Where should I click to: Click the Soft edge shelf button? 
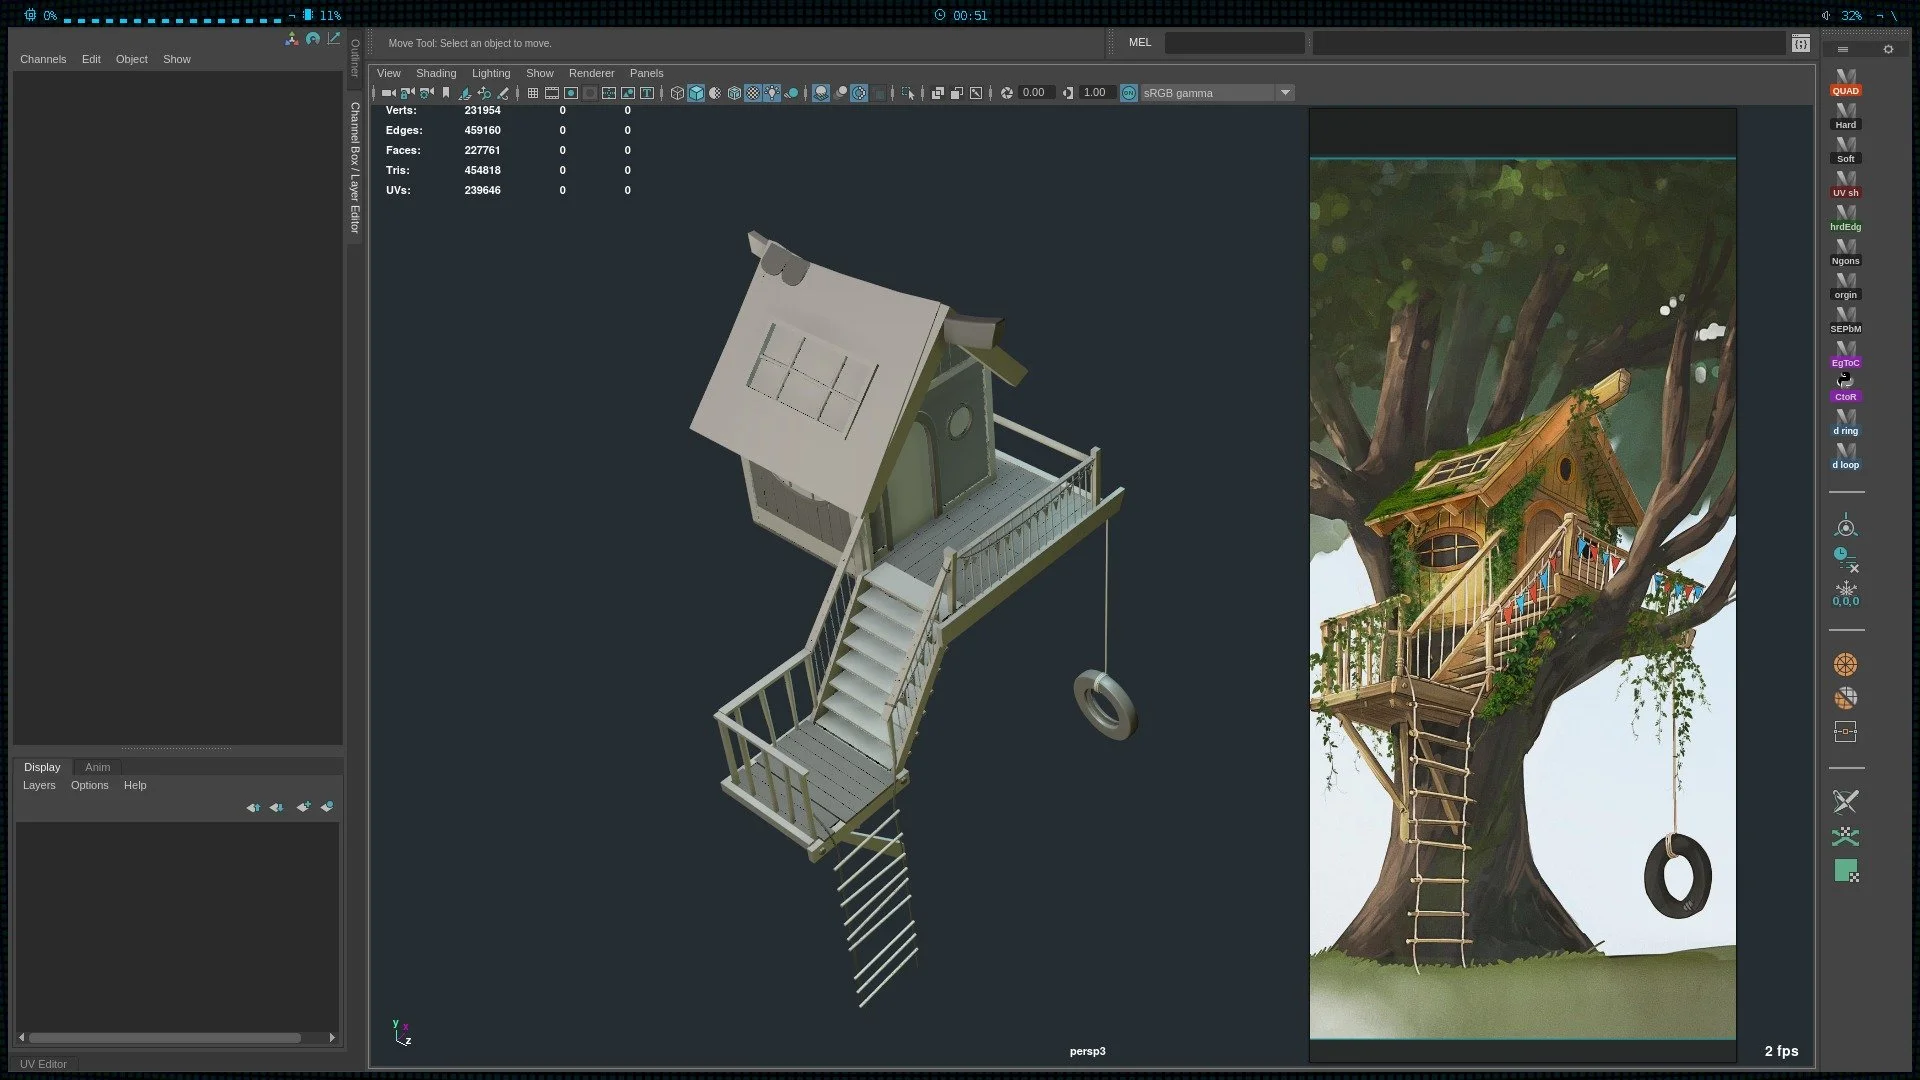1845,151
